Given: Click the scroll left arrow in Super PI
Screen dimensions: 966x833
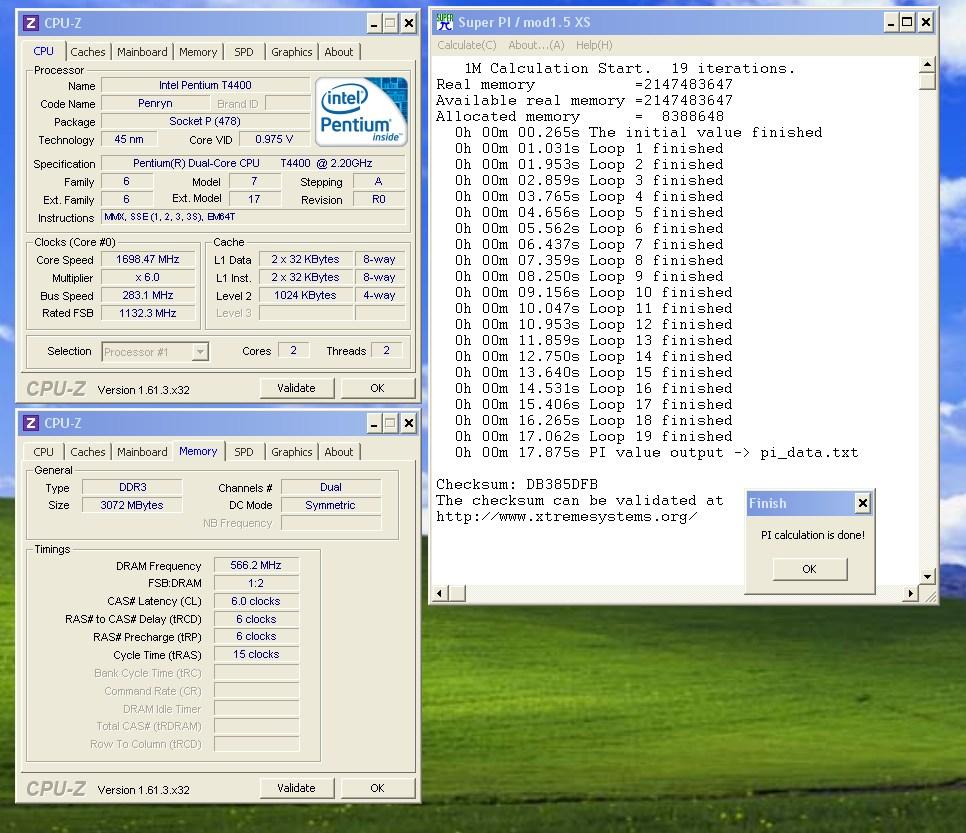Looking at the screenshot, I should (439, 594).
